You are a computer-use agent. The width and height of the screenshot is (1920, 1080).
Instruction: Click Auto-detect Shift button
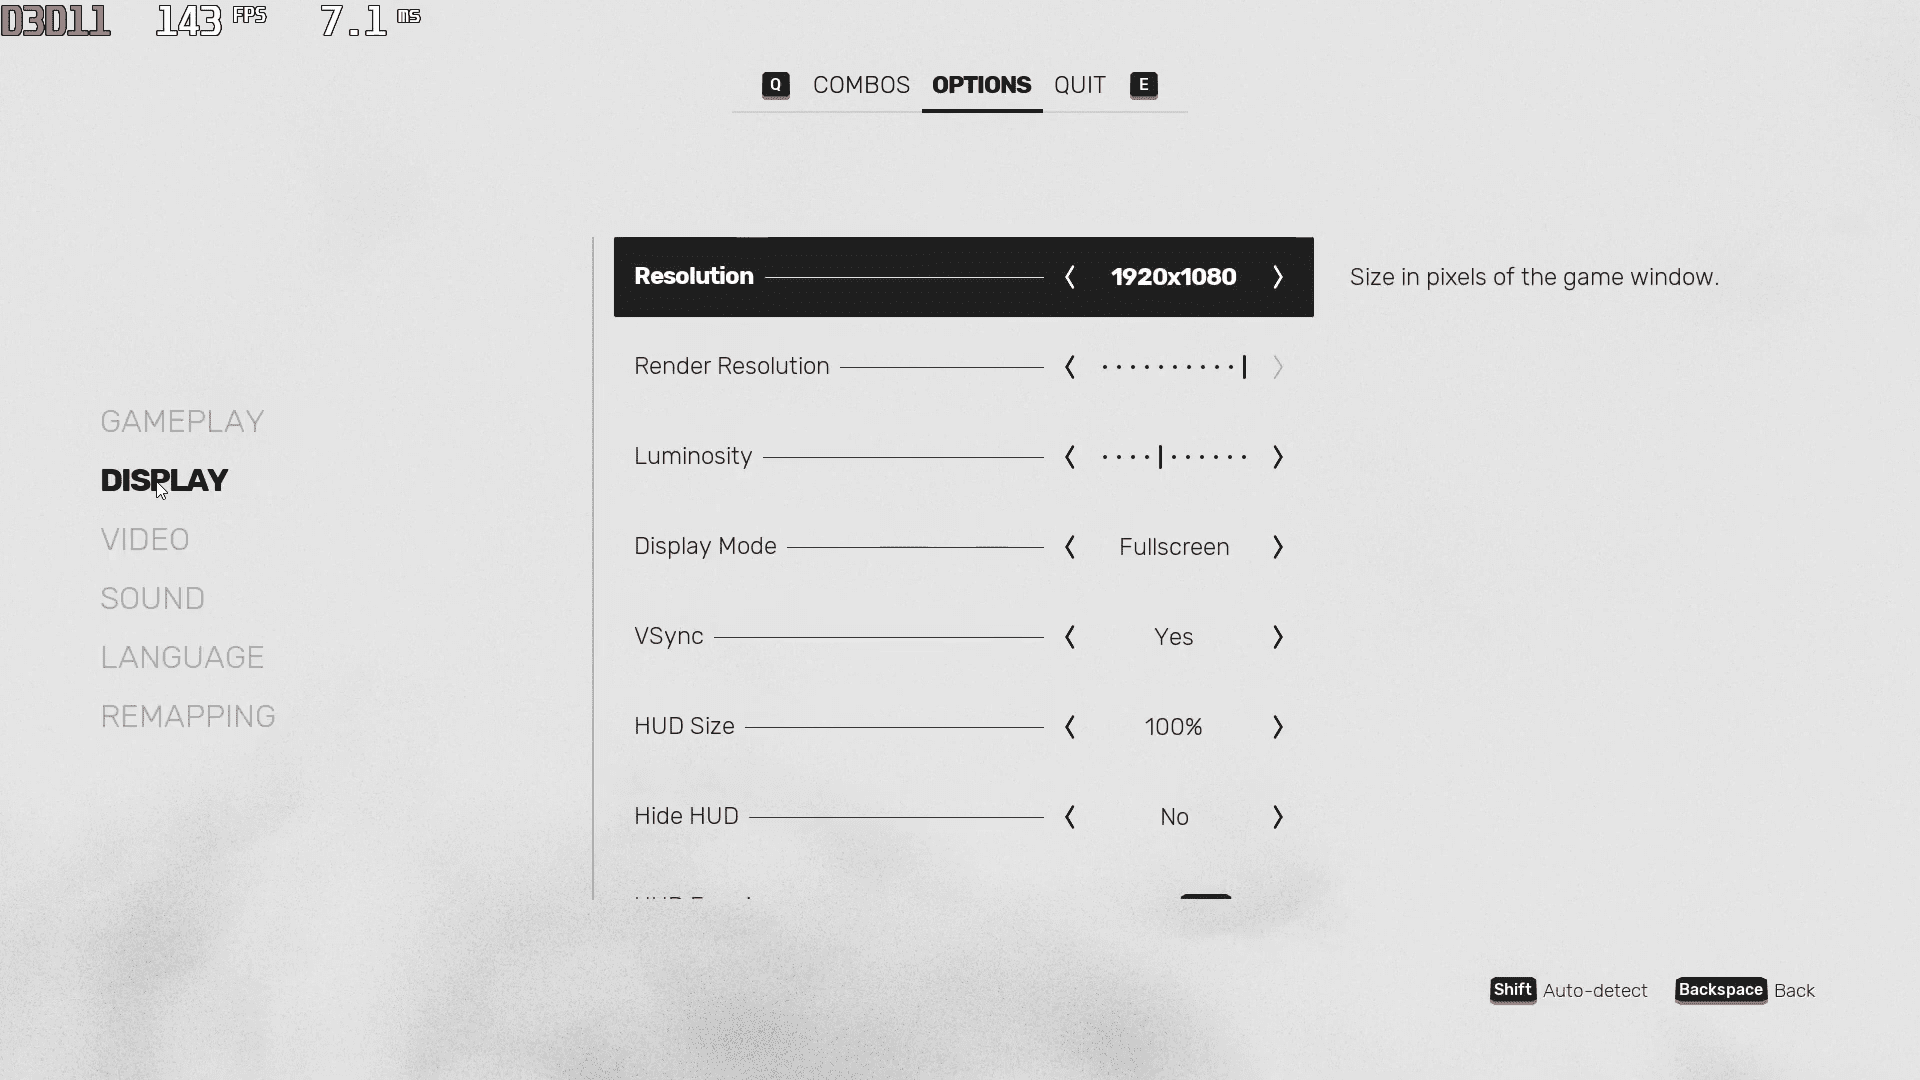[1513, 989]
